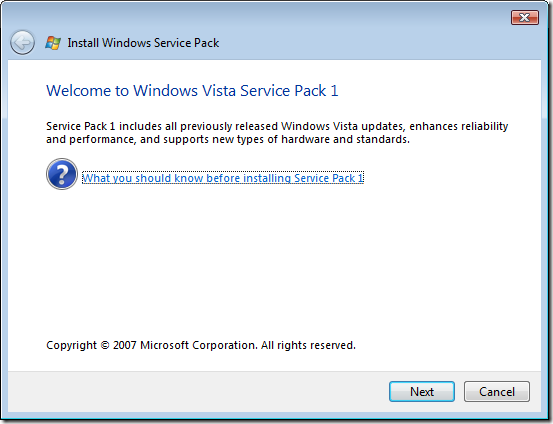The image size is (553, 424).
Task: Click 'All rights reserved.' in the footer notice
Action: (x=308, y=345)
